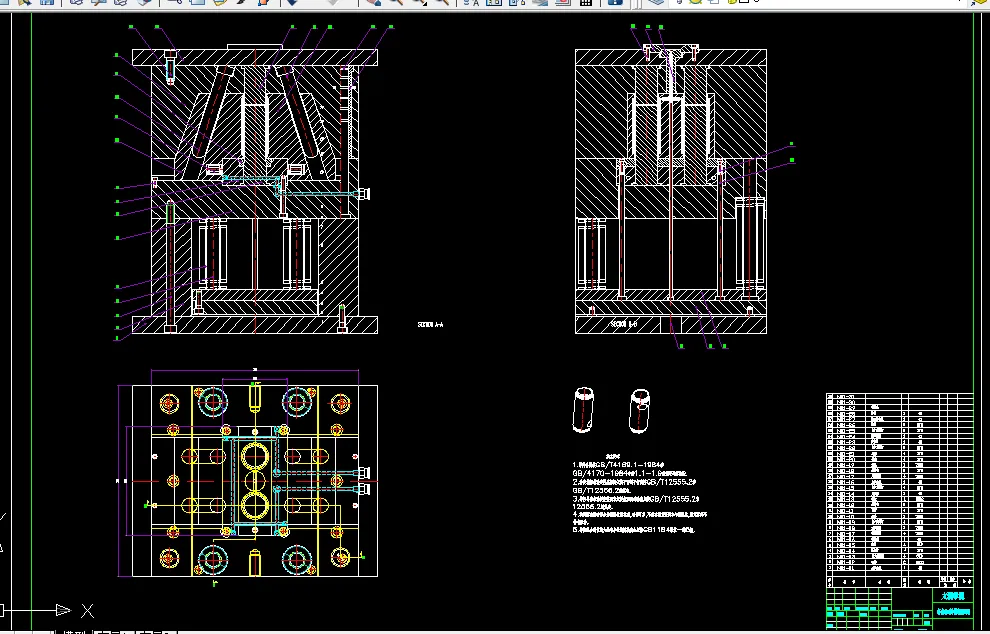Select the SECTION A-A label text

431,325
